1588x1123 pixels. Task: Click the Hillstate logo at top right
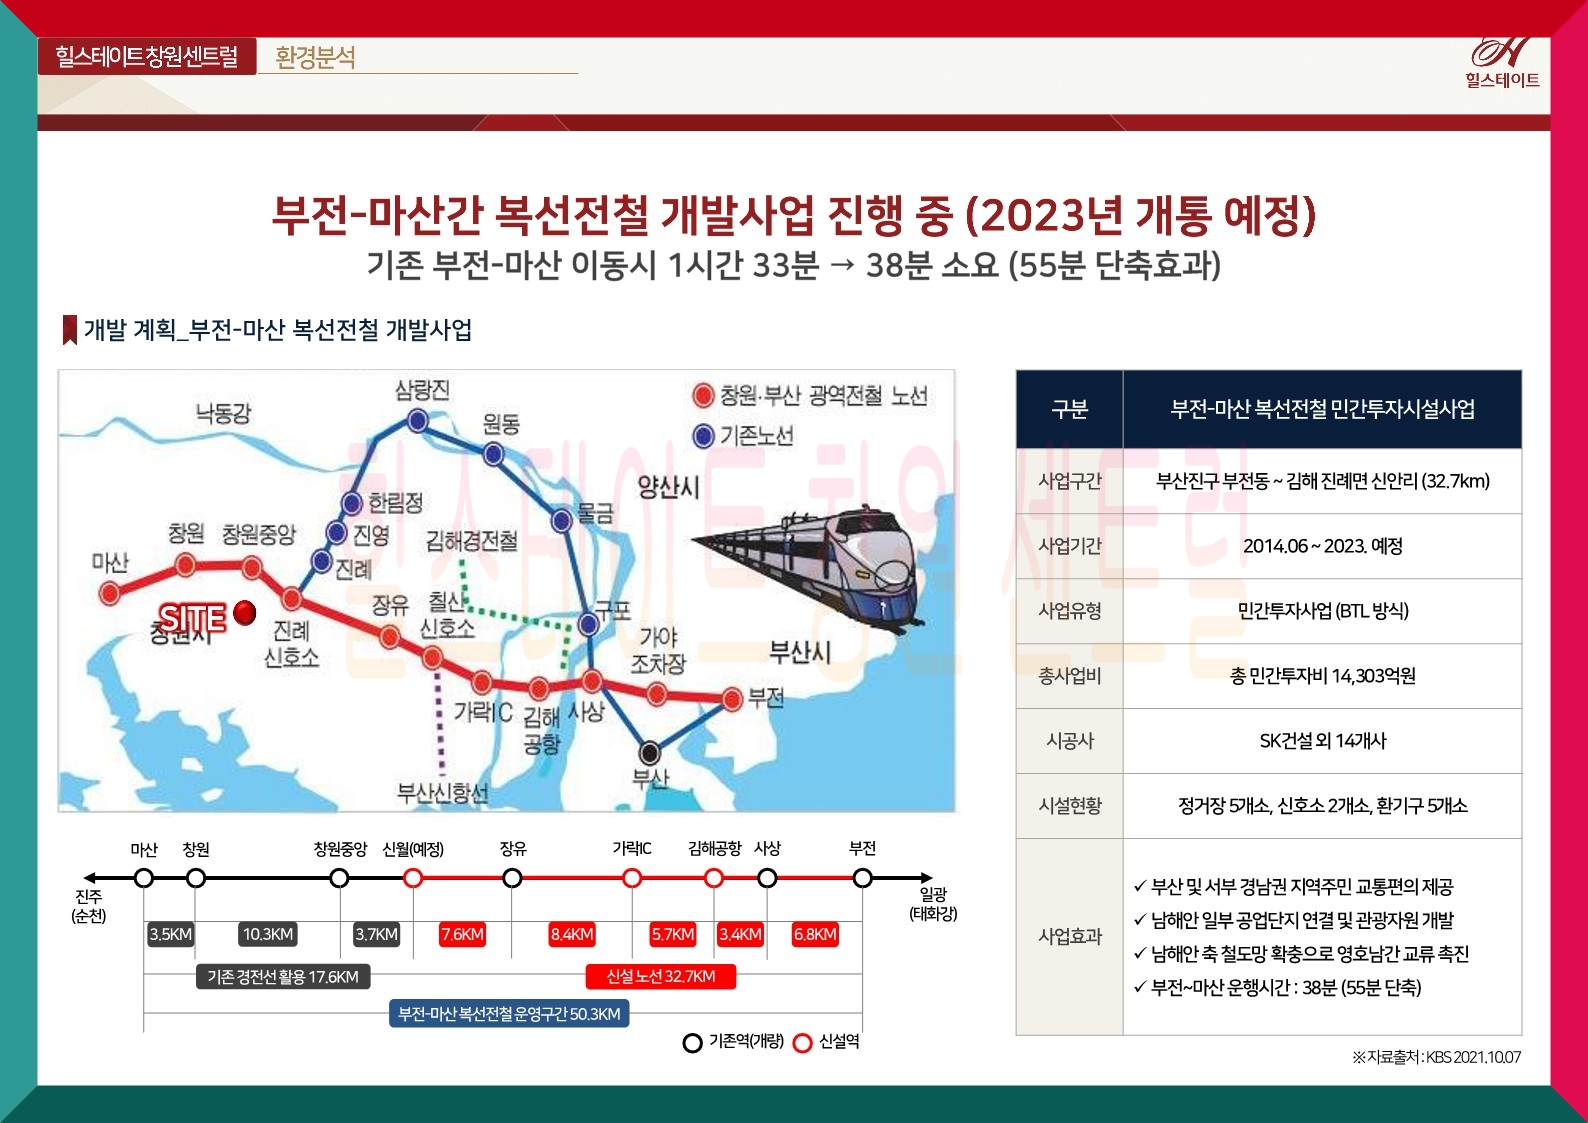[1502, 62]
